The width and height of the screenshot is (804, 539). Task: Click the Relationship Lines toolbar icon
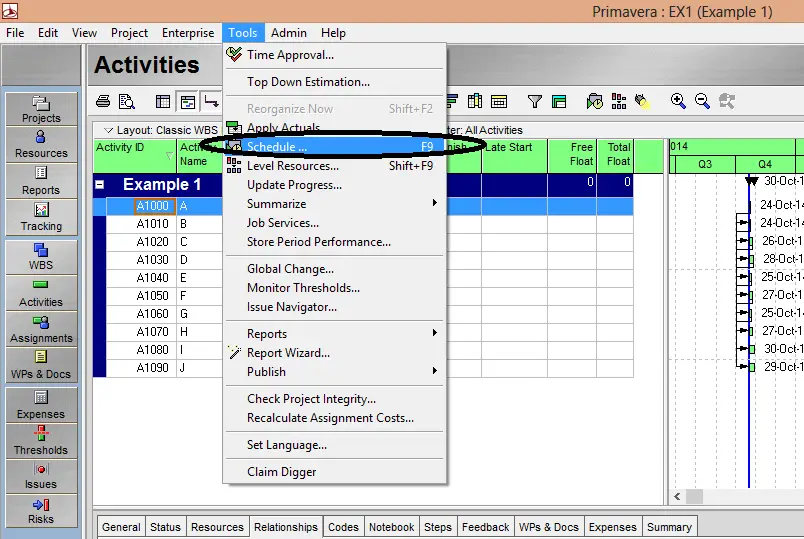coord(211,101)
